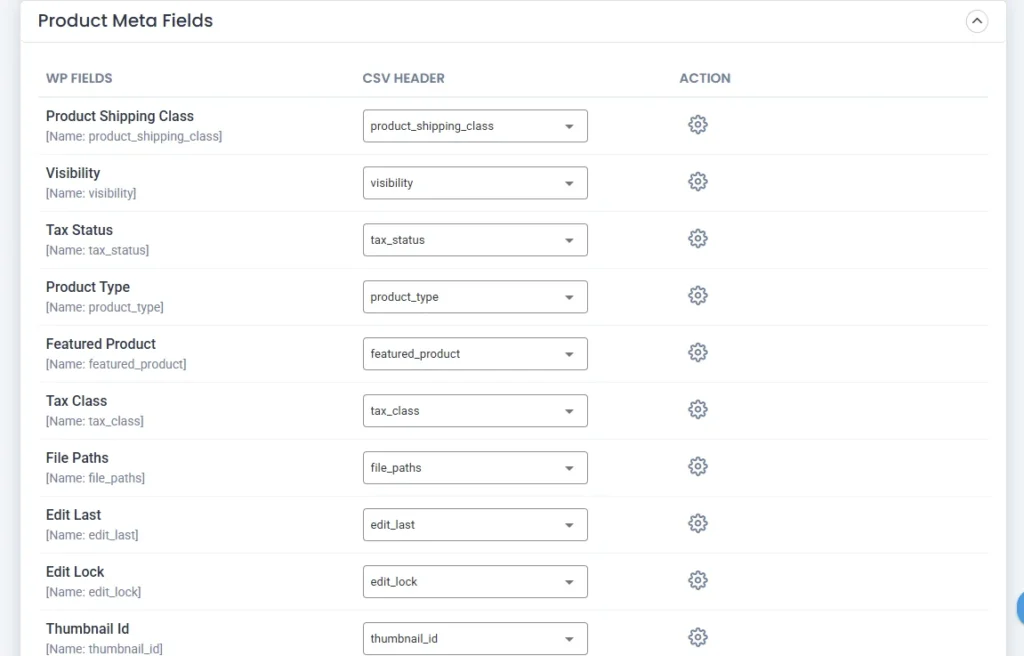Click the File Paths gear icon

[x=698, y=467]
